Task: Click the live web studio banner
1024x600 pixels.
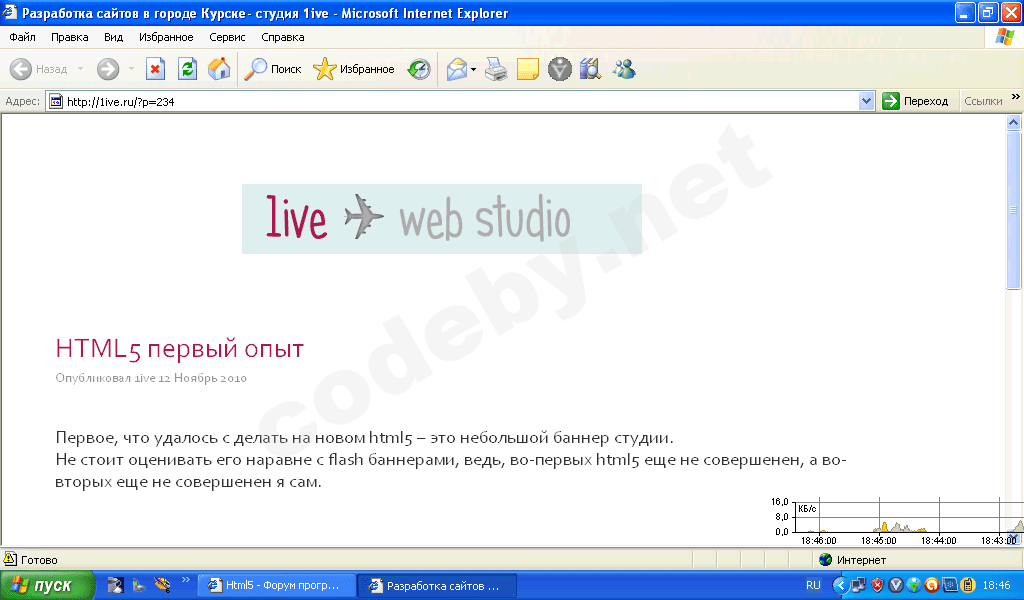Action: [x=441, y=219]
